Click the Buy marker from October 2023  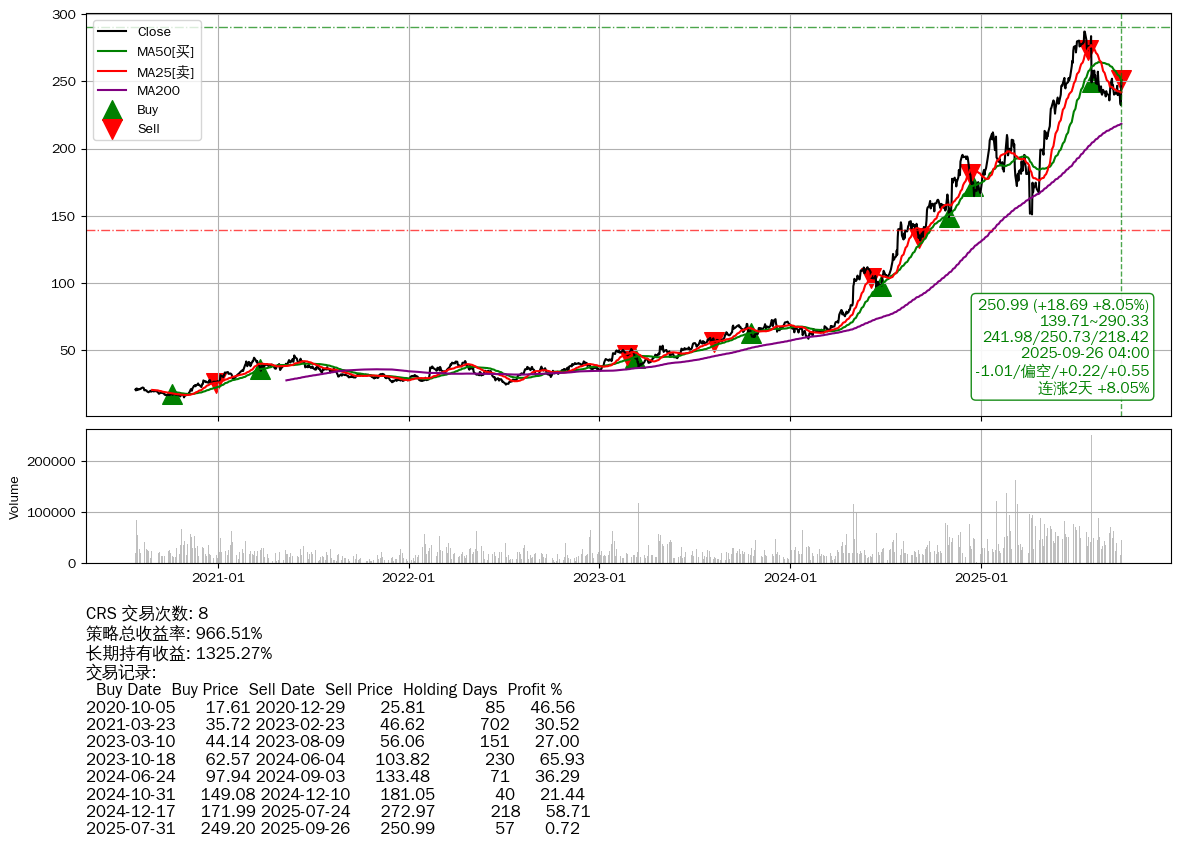click(x=752, y=334)
